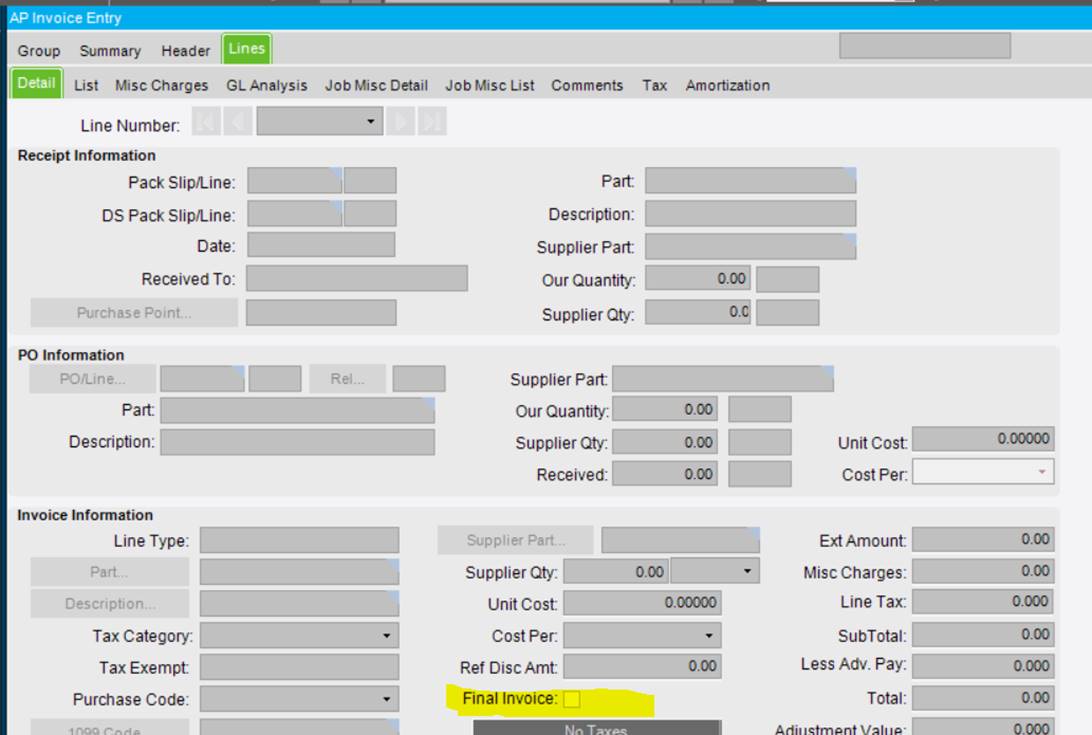Image resolution: width=1092 pixels, height=735 pixels.
Task: Click the Tax Exempt field
Action: click(x=299, y=667)
